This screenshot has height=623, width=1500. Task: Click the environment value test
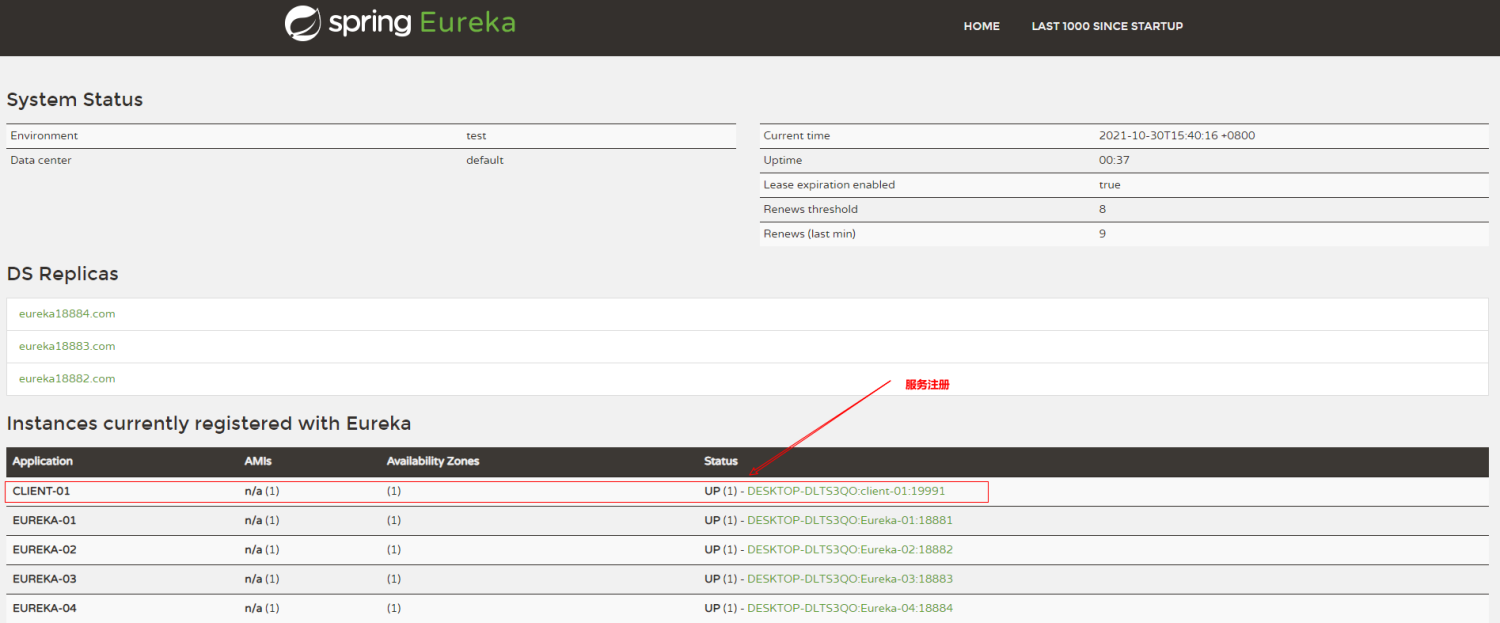[x=476, y=136]
